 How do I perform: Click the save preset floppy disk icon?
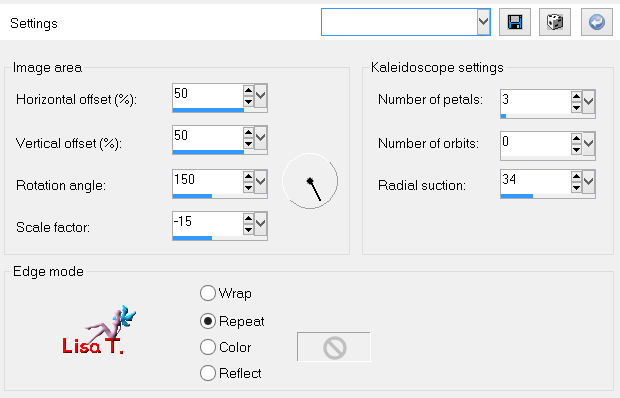coord(515,22)
